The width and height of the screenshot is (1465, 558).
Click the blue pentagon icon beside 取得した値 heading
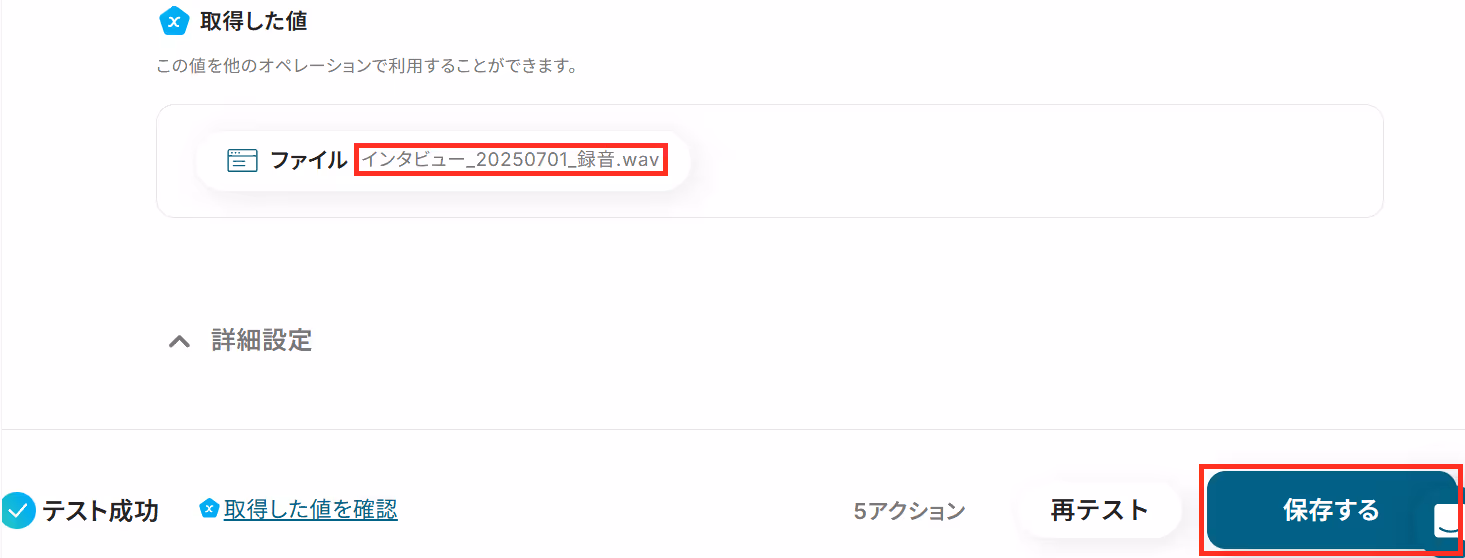175,20
